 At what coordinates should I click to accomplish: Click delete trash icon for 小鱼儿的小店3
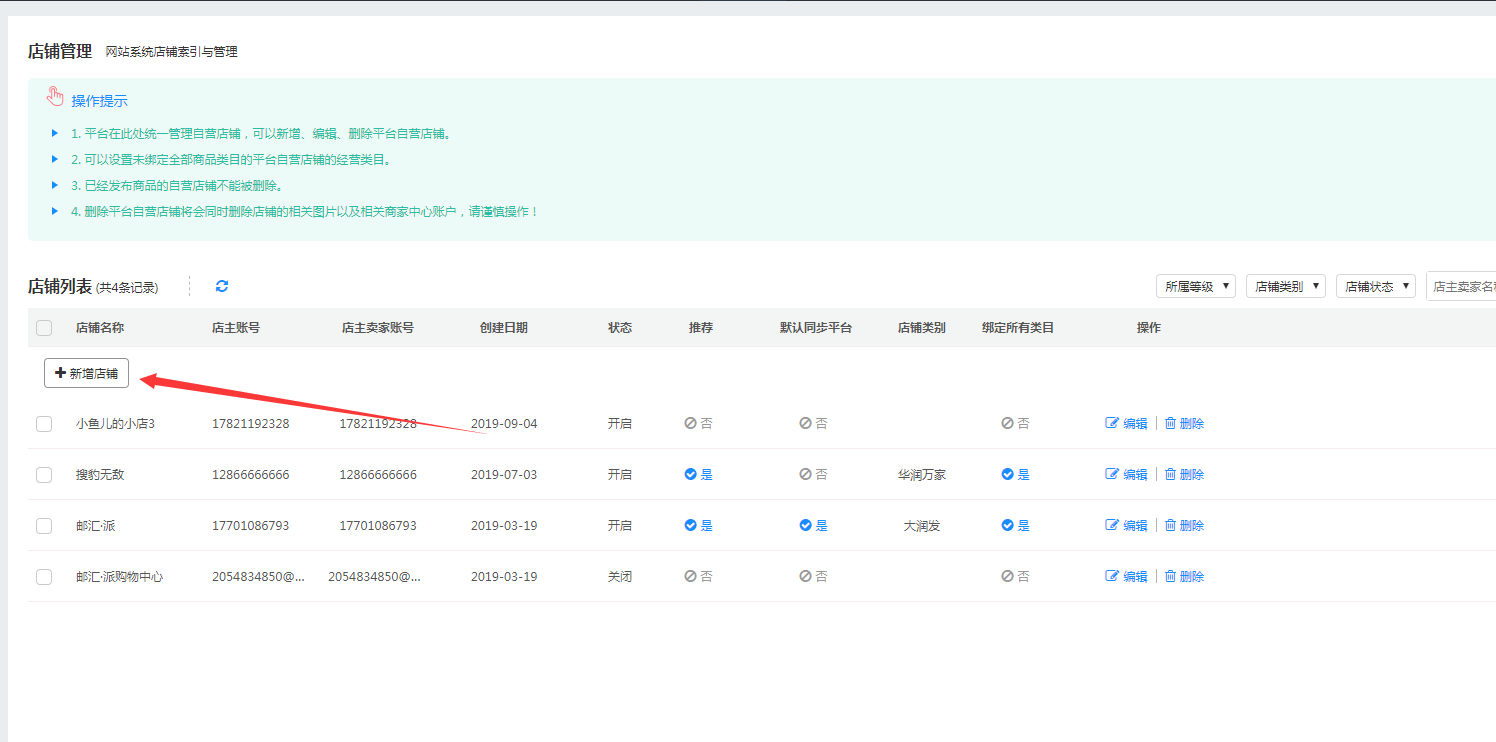click(x=1170, y=423)
